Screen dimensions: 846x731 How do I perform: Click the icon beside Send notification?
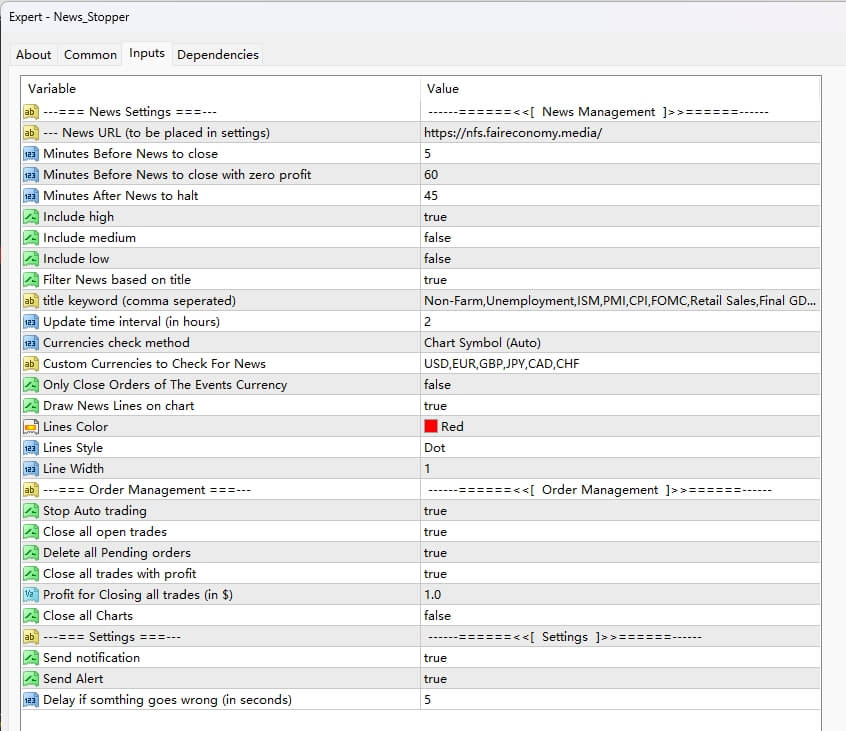point(30,658)
